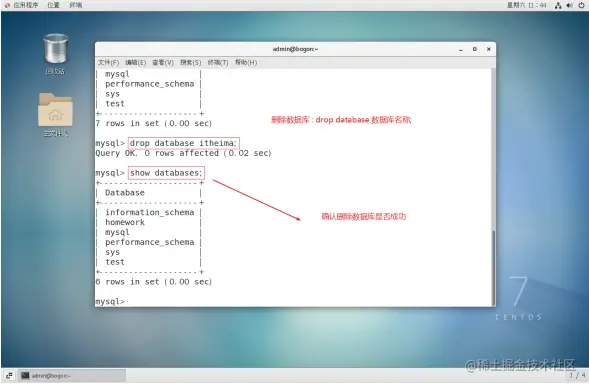Open the Applications menu in top panel
The width and height of the screenshot is (589, 385).
pos(22,5)
